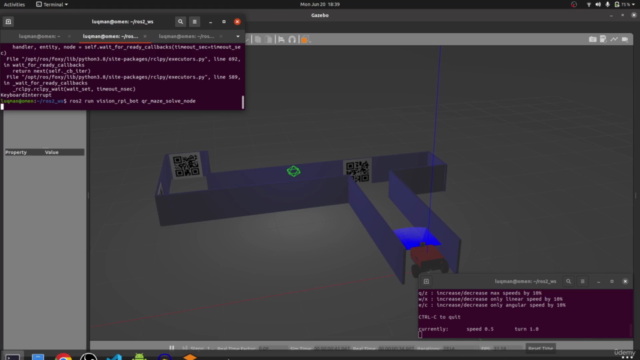
Task: Click the red recording indicator in top bar
Action: 574,4
